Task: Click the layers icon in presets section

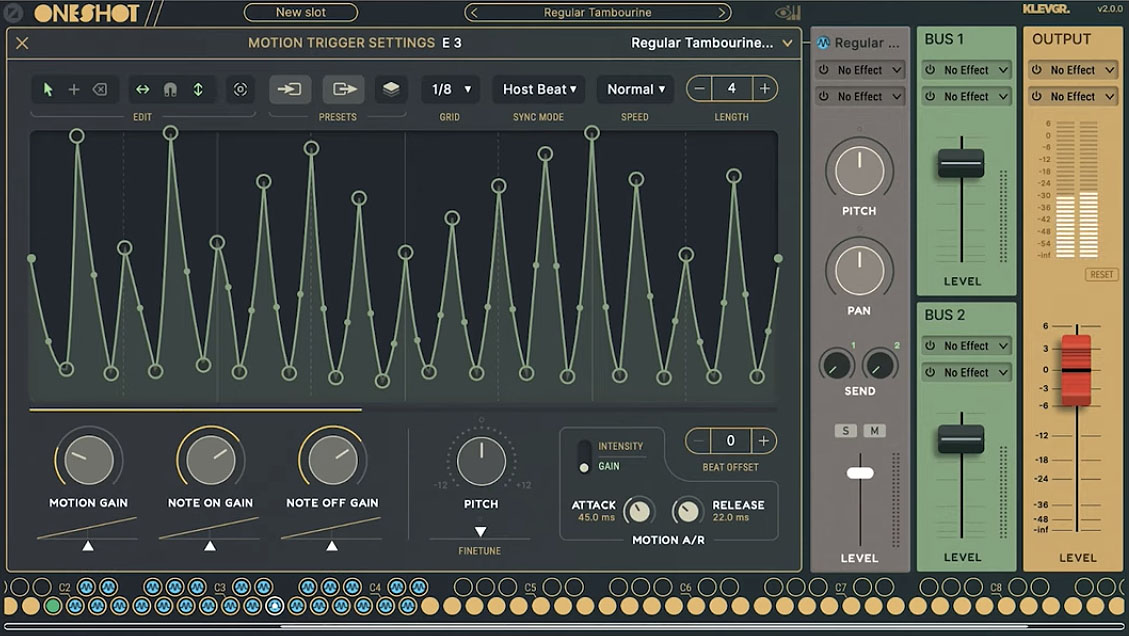Action: (x=391, y=89)
